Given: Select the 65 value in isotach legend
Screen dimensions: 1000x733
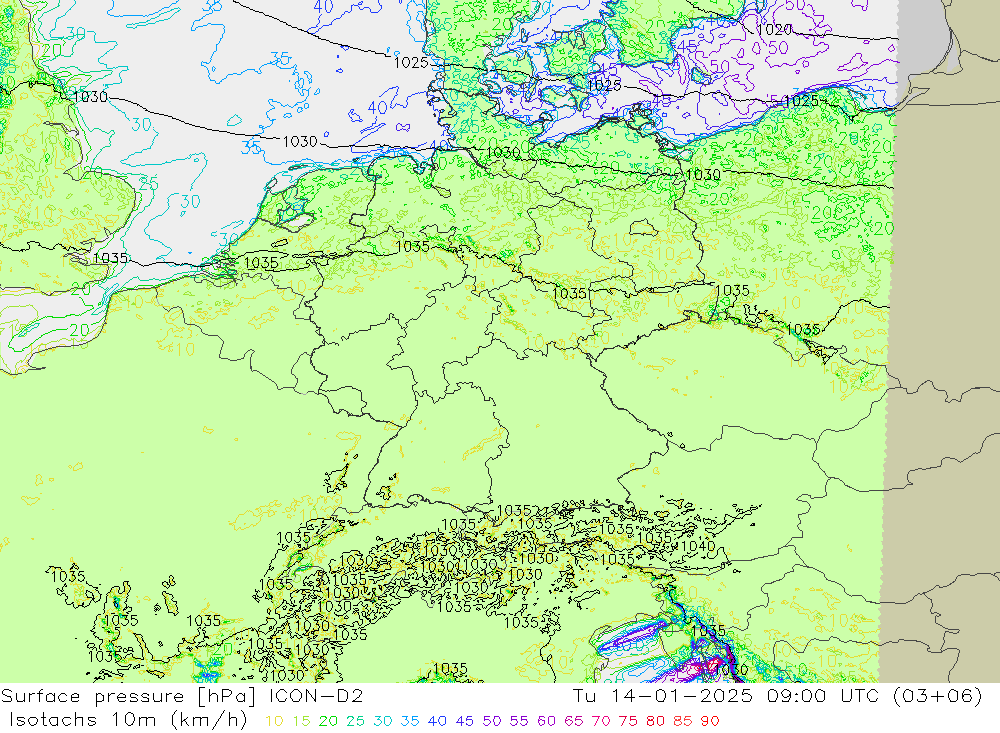Looking at the screenshot, I should 574,722.
